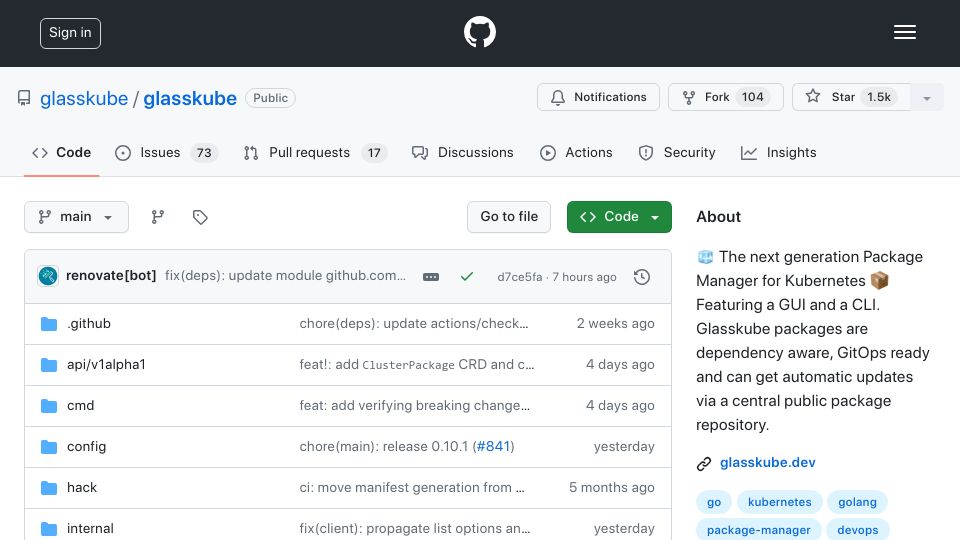Star the glasskube repository
This screenshot has height=540, width=960.
[x=851, y=97]
